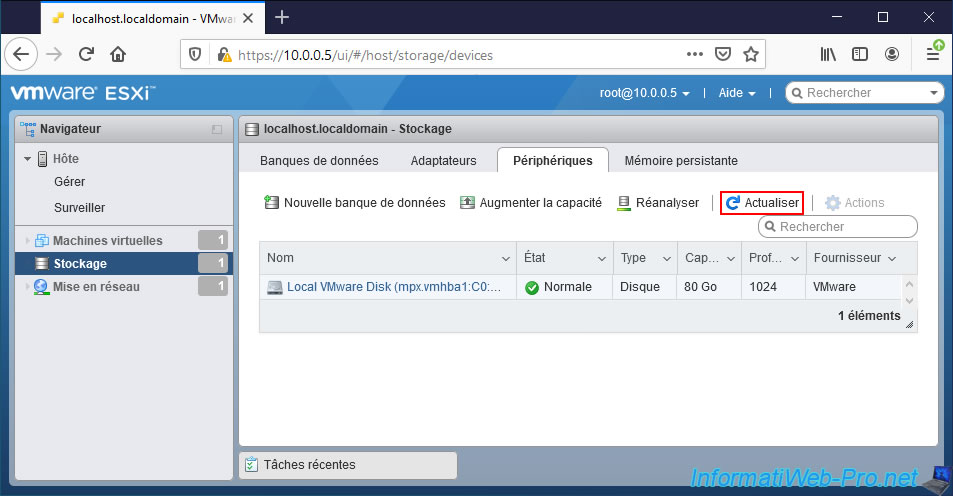Click the devices table Rechercher field
The width and height of the screenshot is (953, 496).
pos(838,227)
